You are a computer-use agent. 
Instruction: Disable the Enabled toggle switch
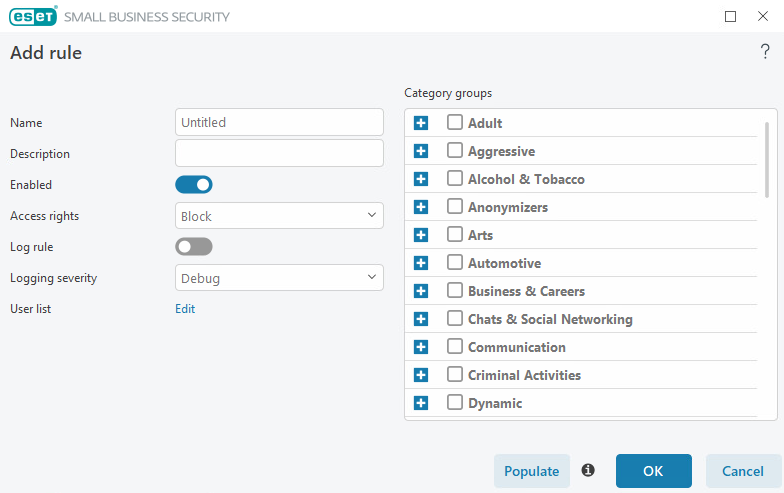[x=194, y=185]
